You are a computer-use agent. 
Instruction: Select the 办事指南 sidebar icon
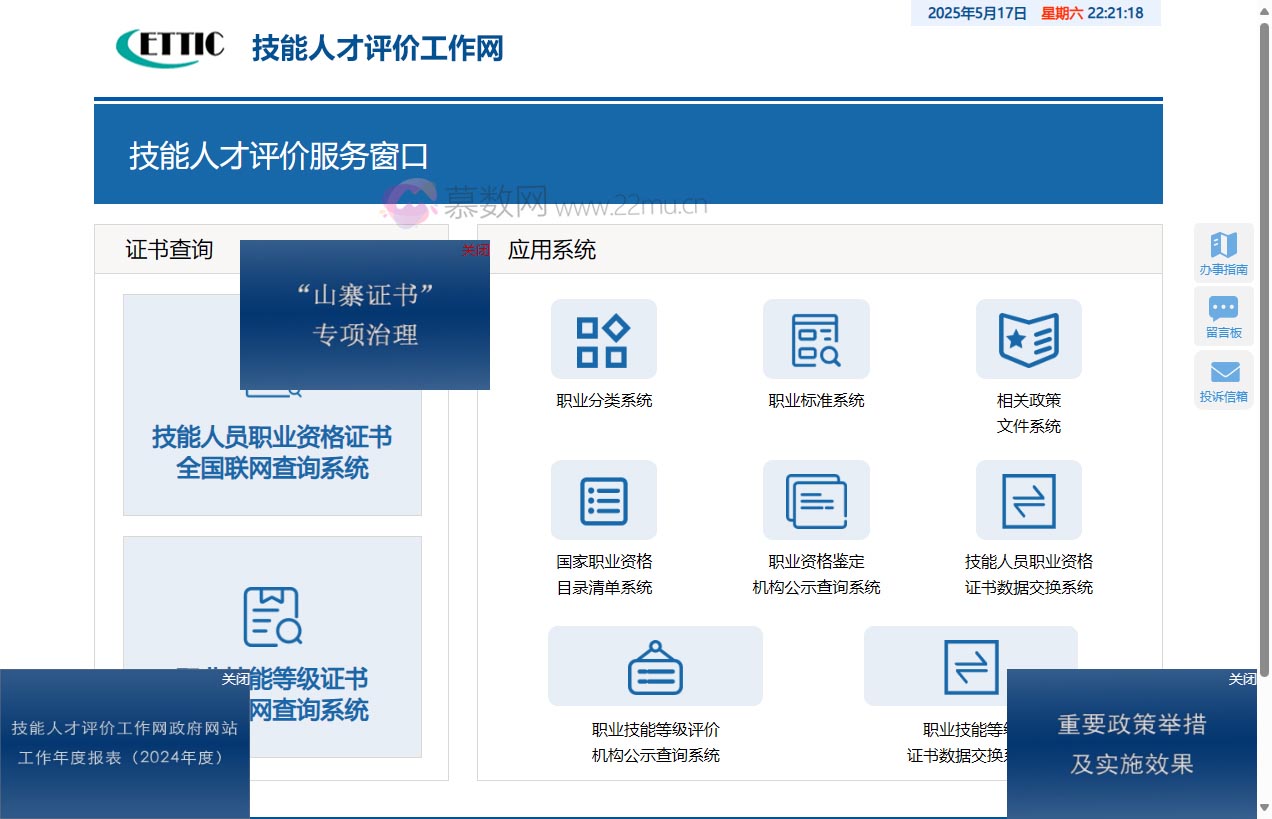(x=1223, y=251)
